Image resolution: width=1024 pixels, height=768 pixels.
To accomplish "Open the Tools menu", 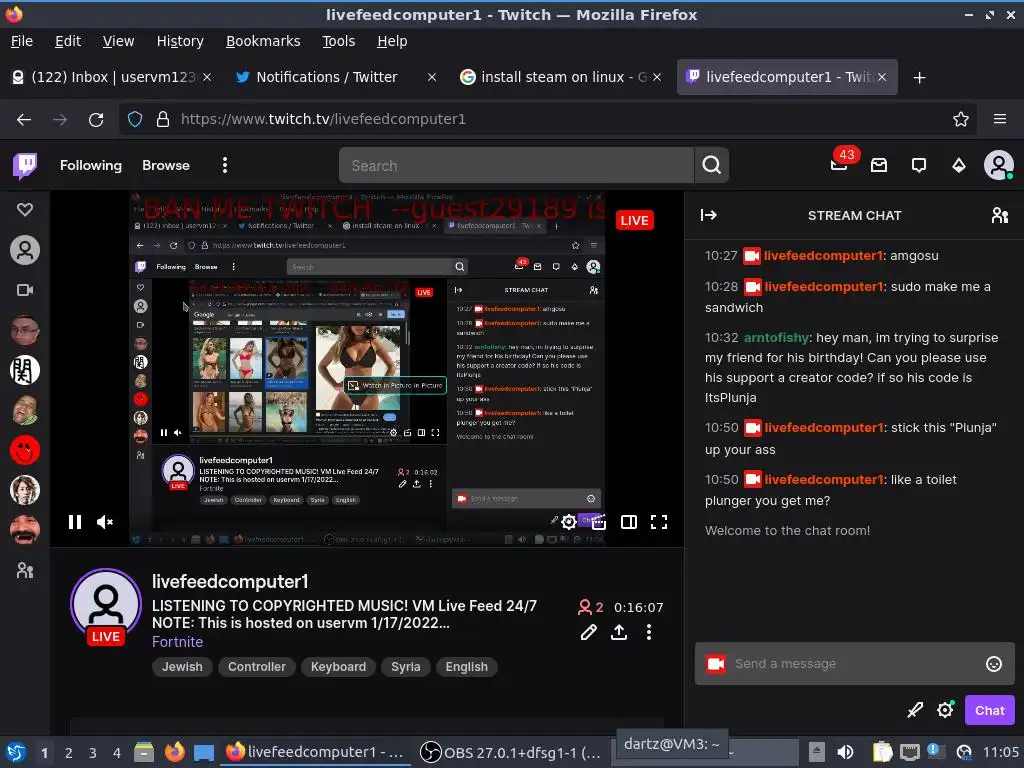I will click(x=338, y=41).
